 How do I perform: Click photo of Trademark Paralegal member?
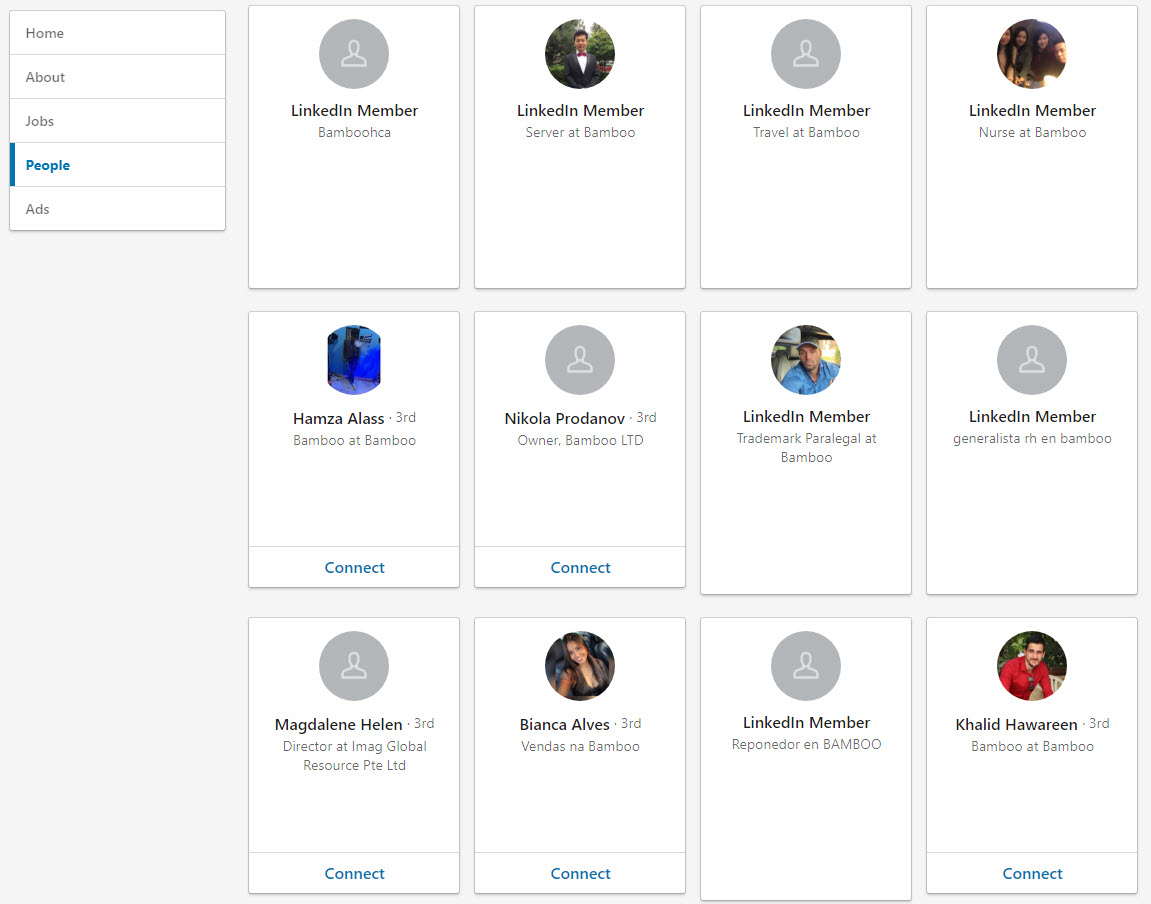tap(806, 360)
